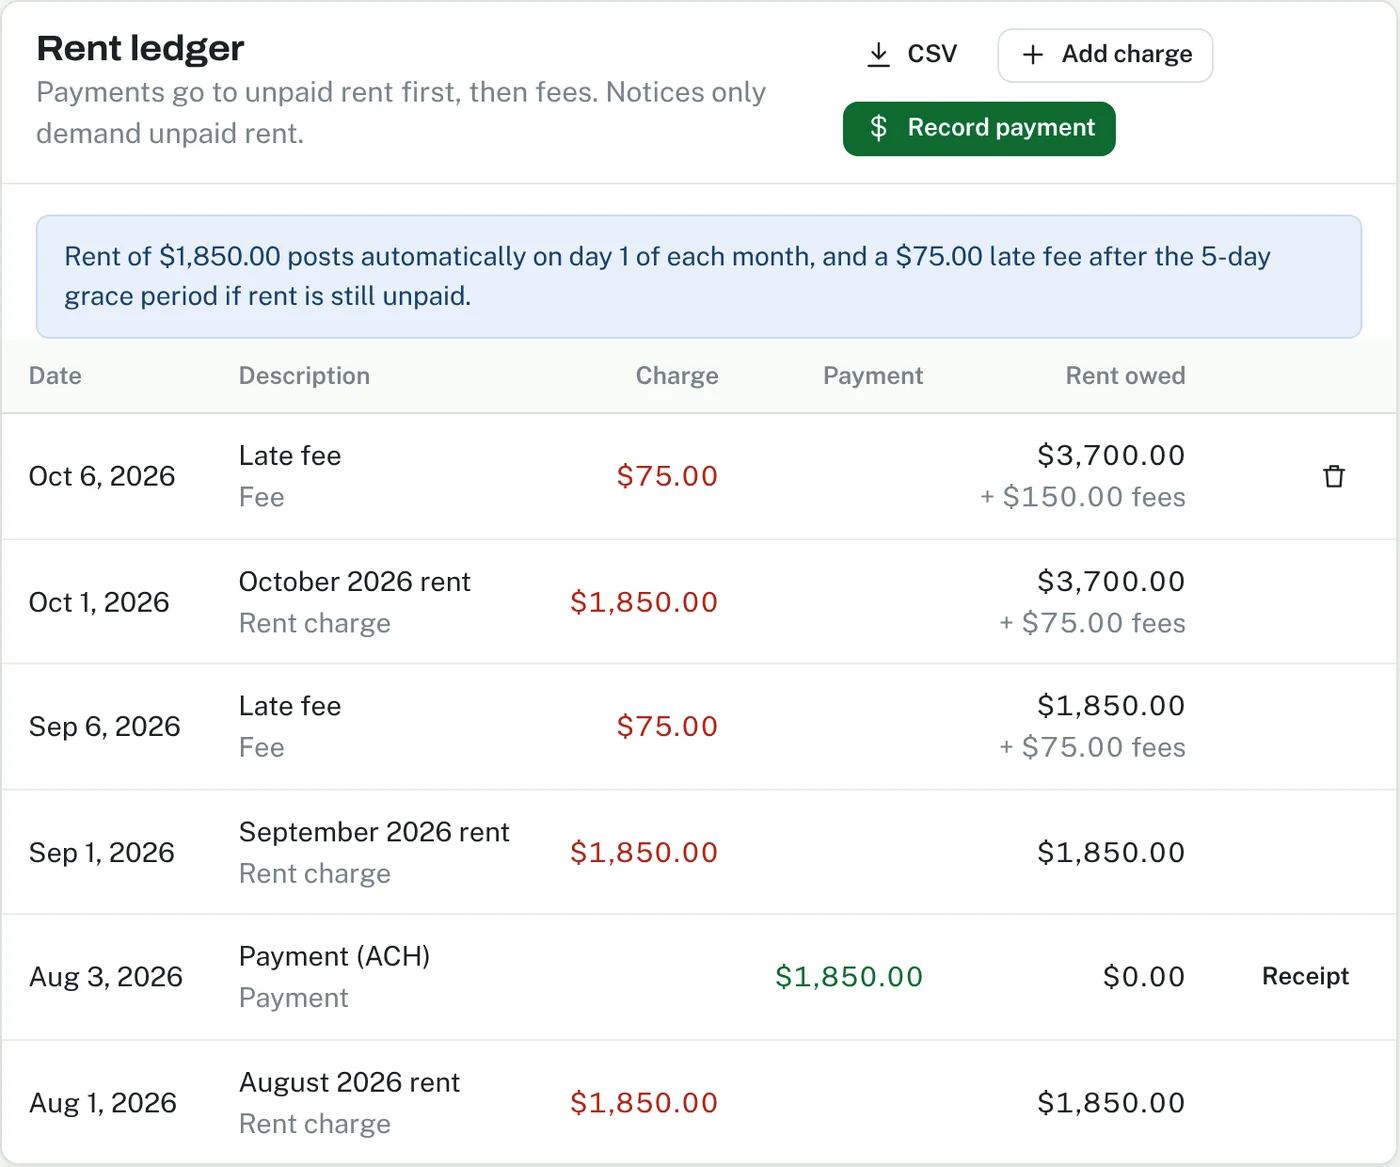Click the Add charge button
This screenshot has width=1400, height=1167.
[1105, 55]
